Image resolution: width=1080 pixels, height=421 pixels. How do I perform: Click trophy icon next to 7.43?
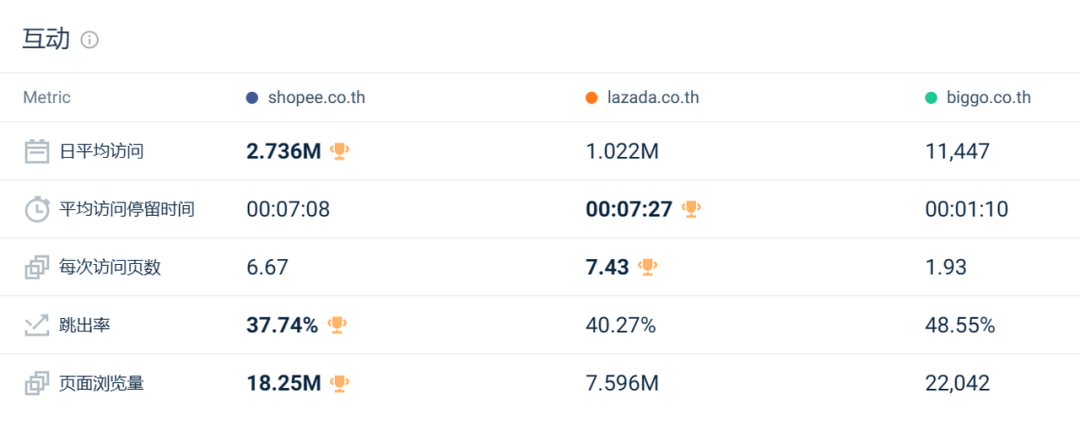648,266
